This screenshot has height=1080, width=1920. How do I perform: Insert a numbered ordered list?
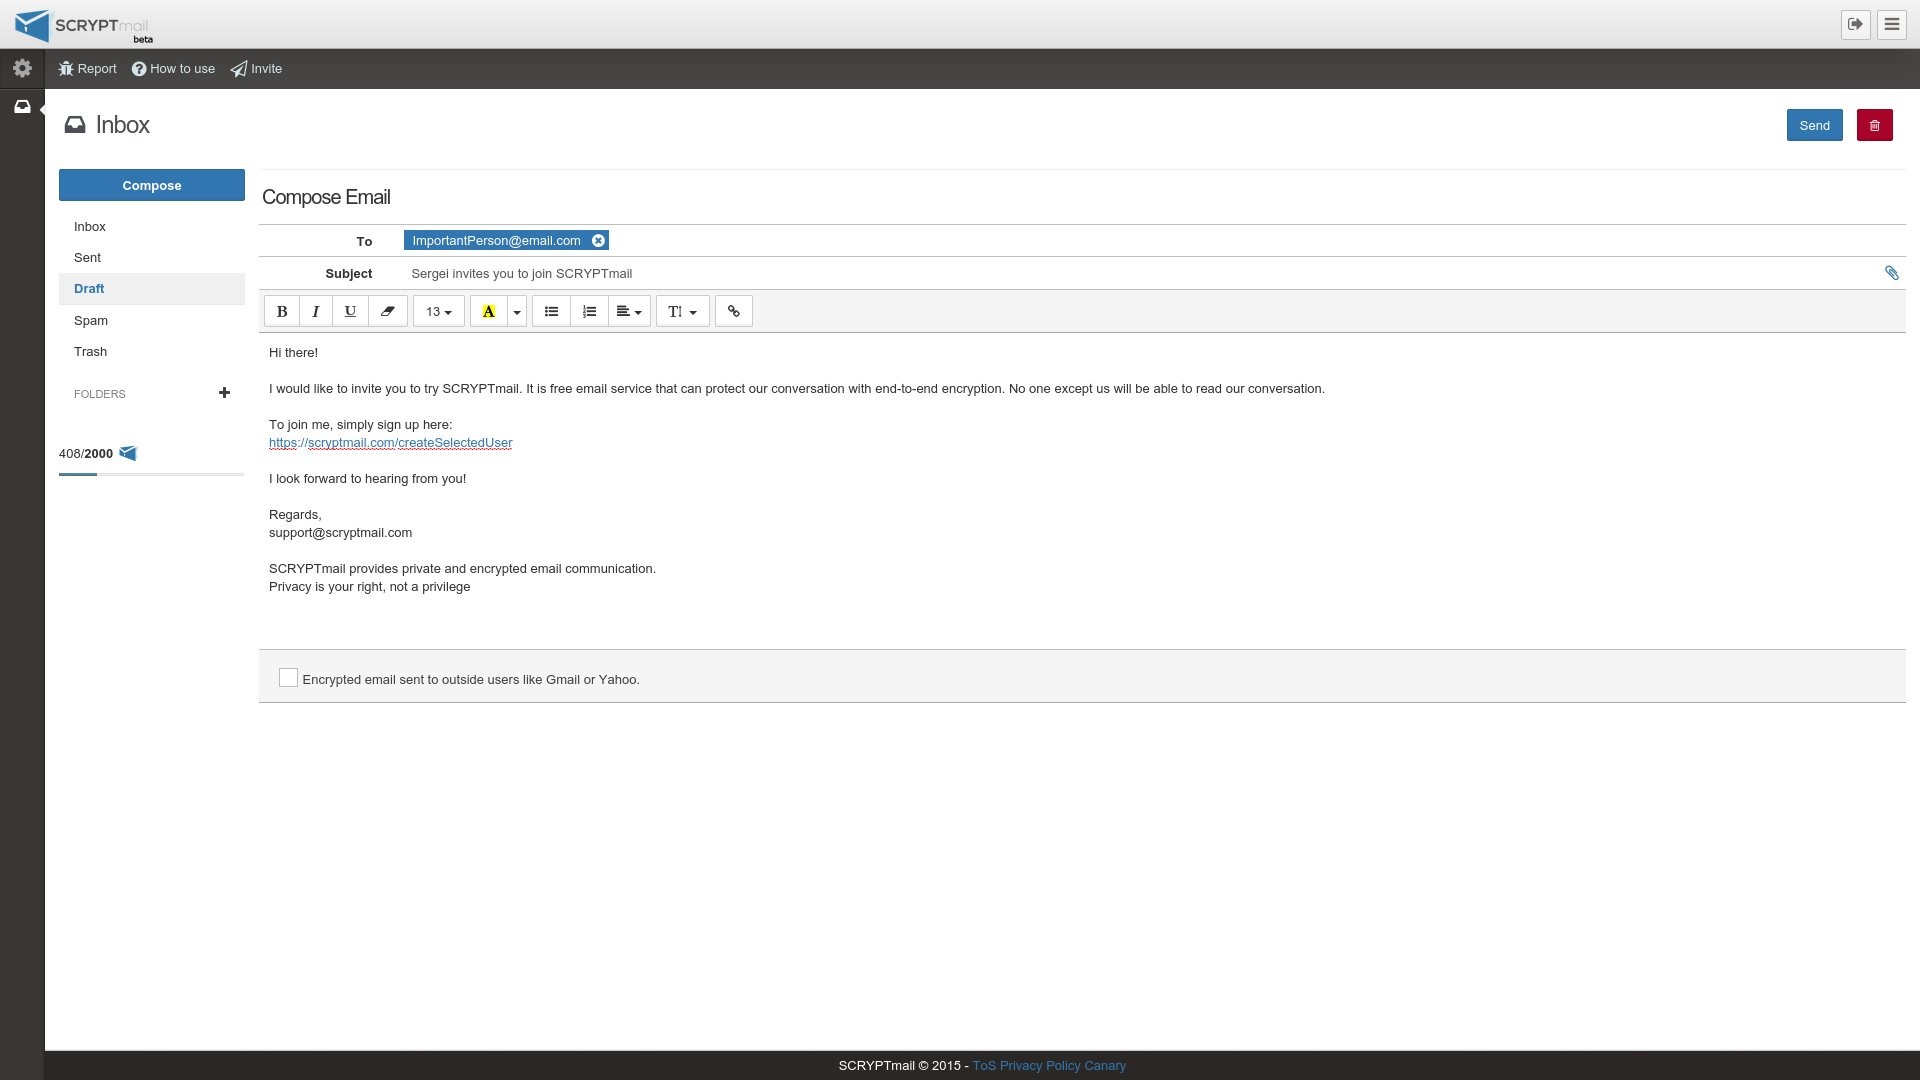(x=589, y=312)
